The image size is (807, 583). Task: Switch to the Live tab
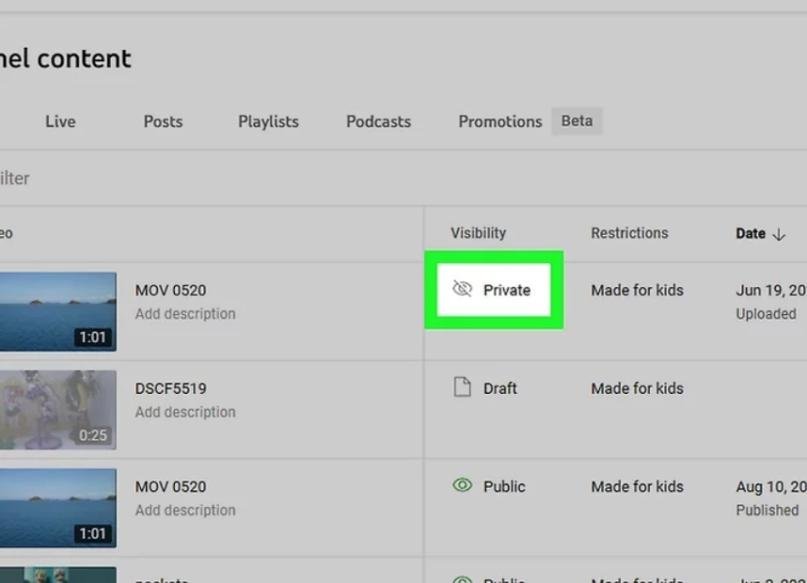tap(60, 121)
